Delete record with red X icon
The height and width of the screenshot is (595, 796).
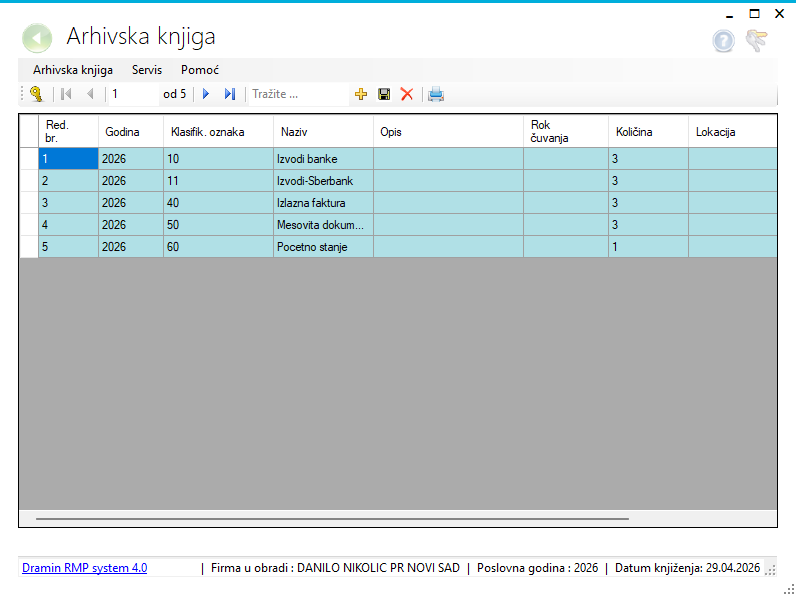(x=407, y=94)
